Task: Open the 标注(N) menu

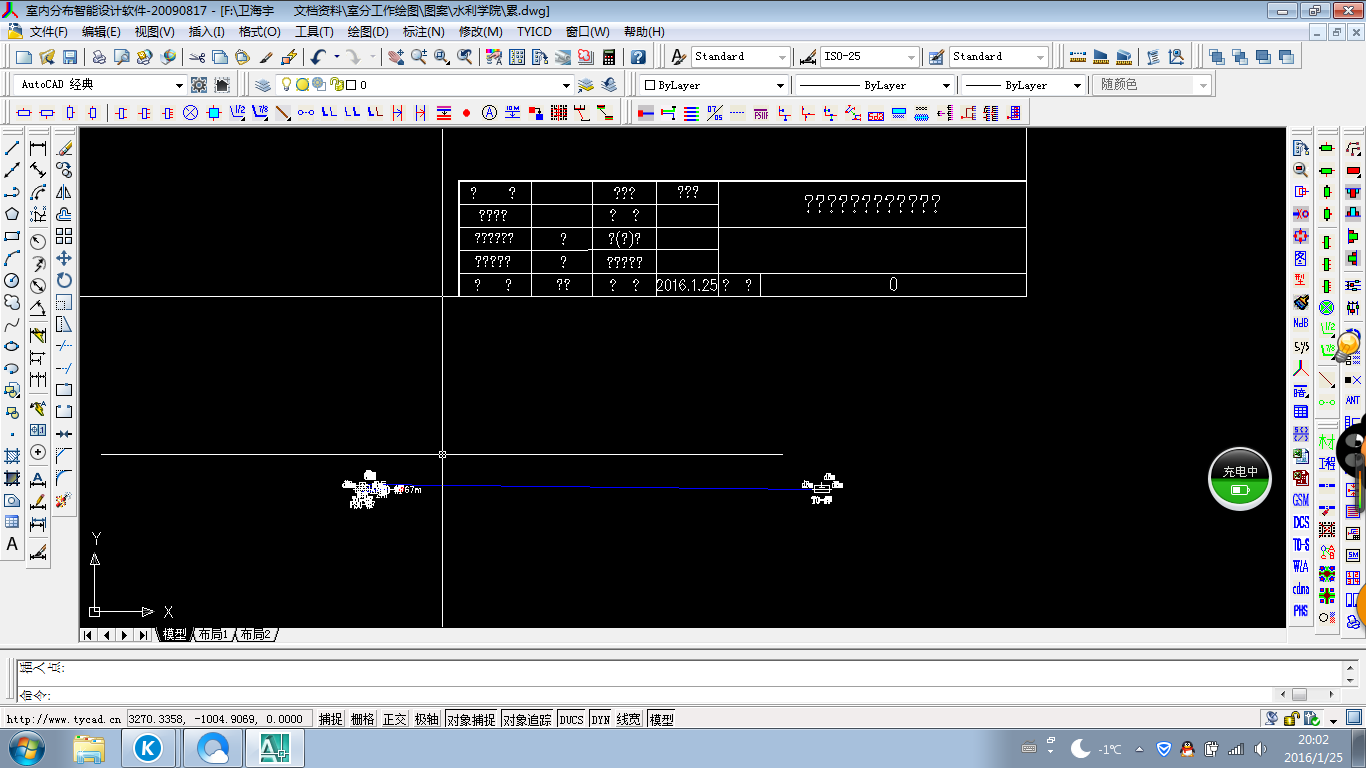Action: pos(424,32)
